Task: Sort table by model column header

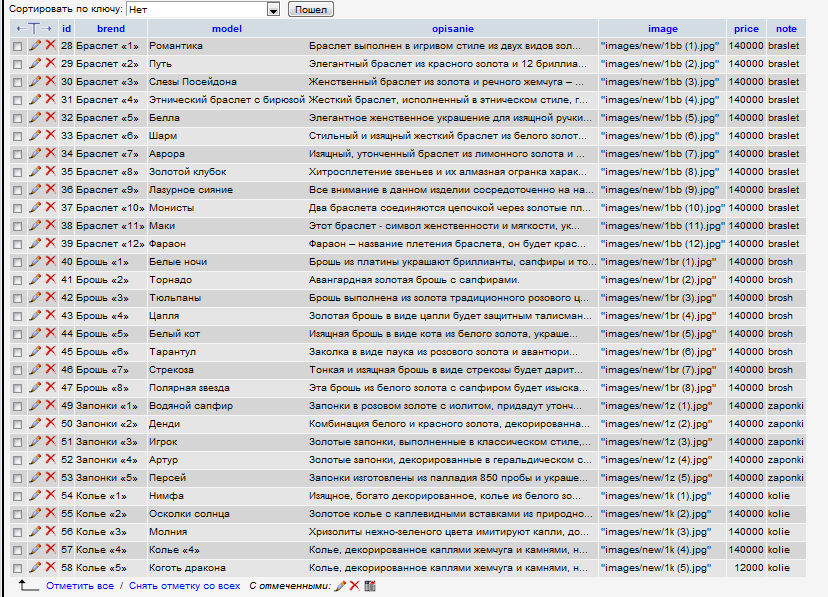Action: coord(227,29)
